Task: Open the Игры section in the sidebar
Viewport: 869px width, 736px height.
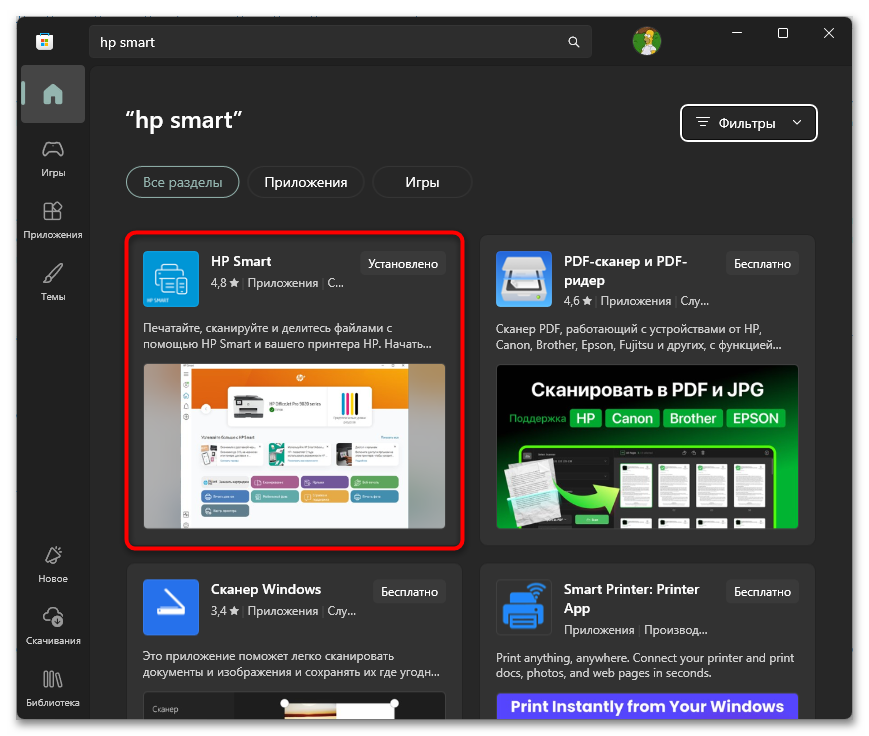Action: [x=53, y=159]
